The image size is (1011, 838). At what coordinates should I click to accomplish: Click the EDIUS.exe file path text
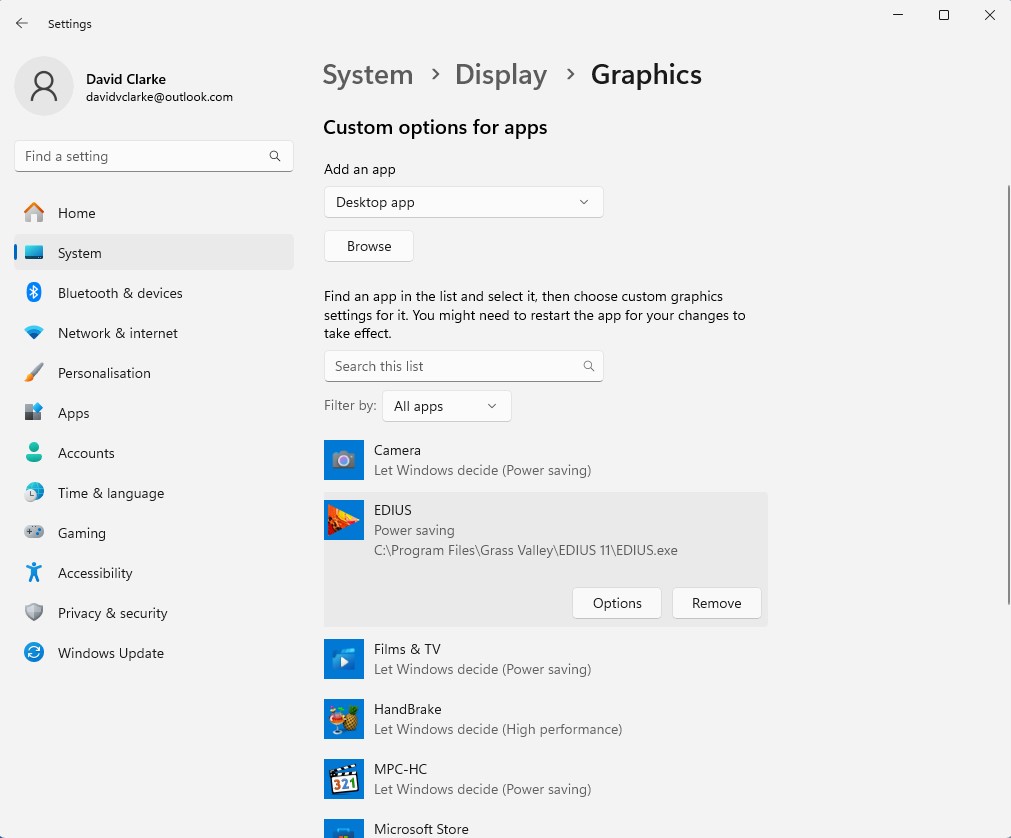pos(525,551)
